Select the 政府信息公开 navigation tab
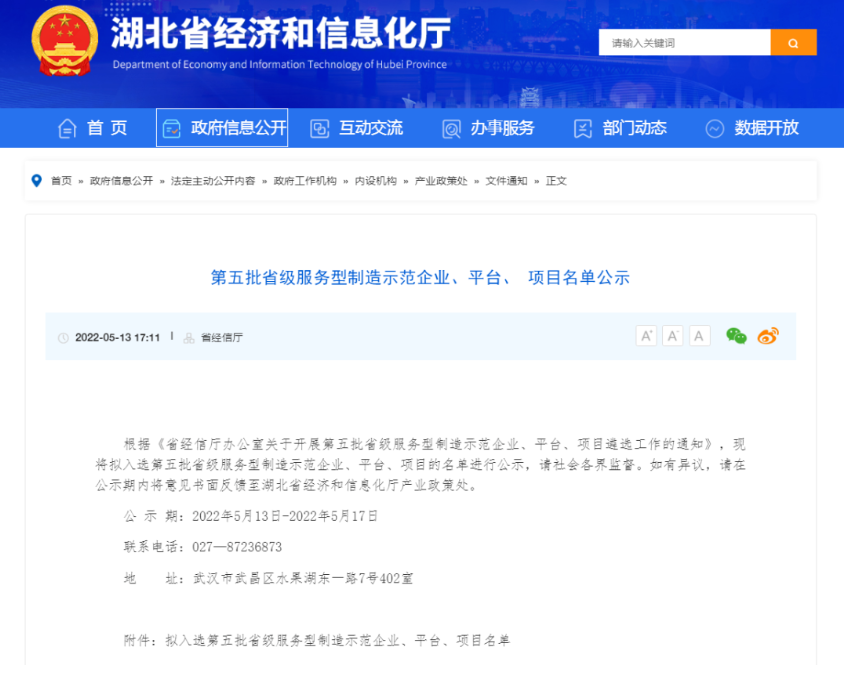 (222, 128)
